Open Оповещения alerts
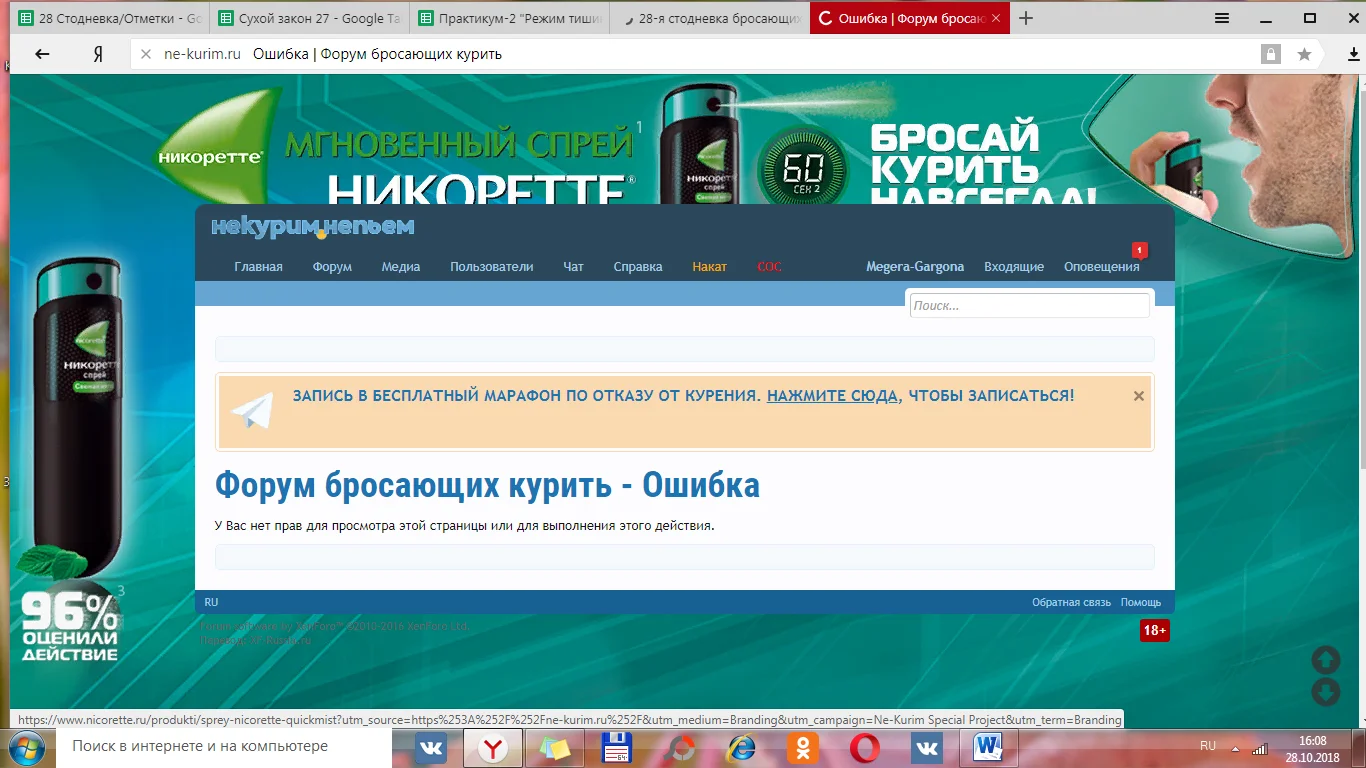Image resolution: width=1366 pixels, height=768 pixels. 1102,267
